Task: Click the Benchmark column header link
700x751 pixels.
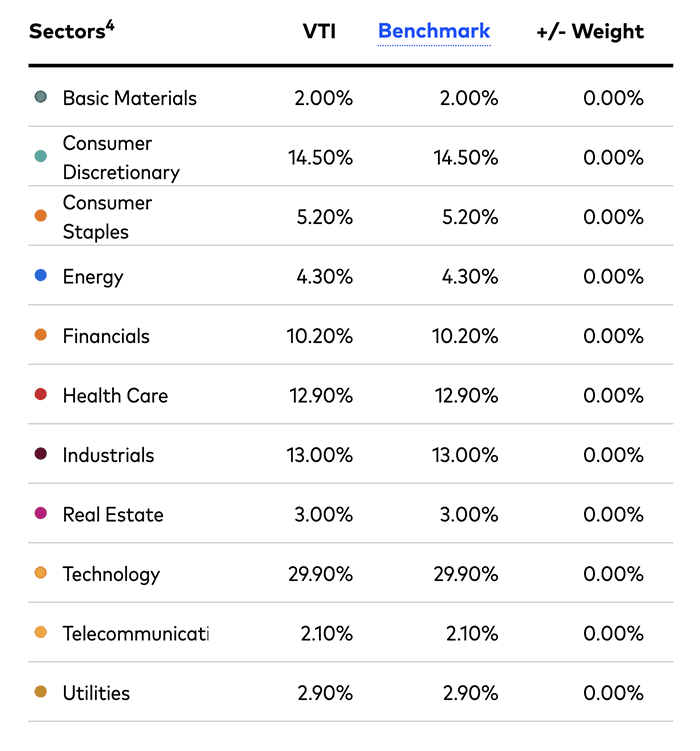Action: pyautogui.click(x=434, y=31)
